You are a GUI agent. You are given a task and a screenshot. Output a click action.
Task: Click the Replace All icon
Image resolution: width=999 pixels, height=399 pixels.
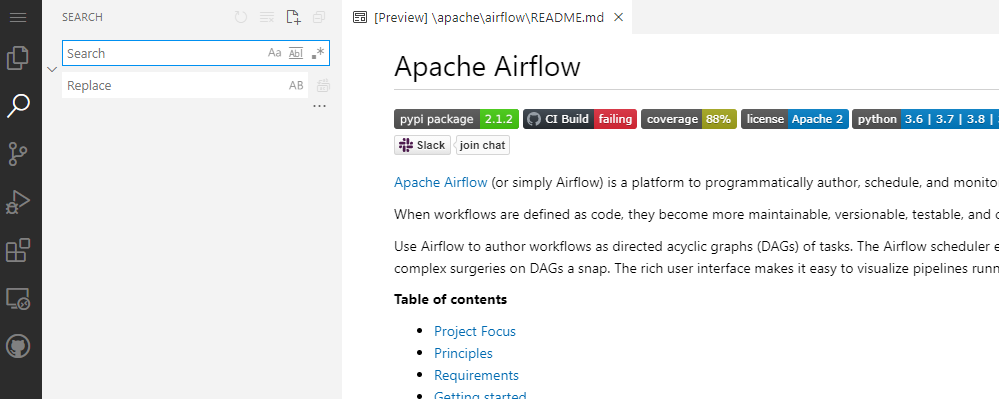(323, 85)
